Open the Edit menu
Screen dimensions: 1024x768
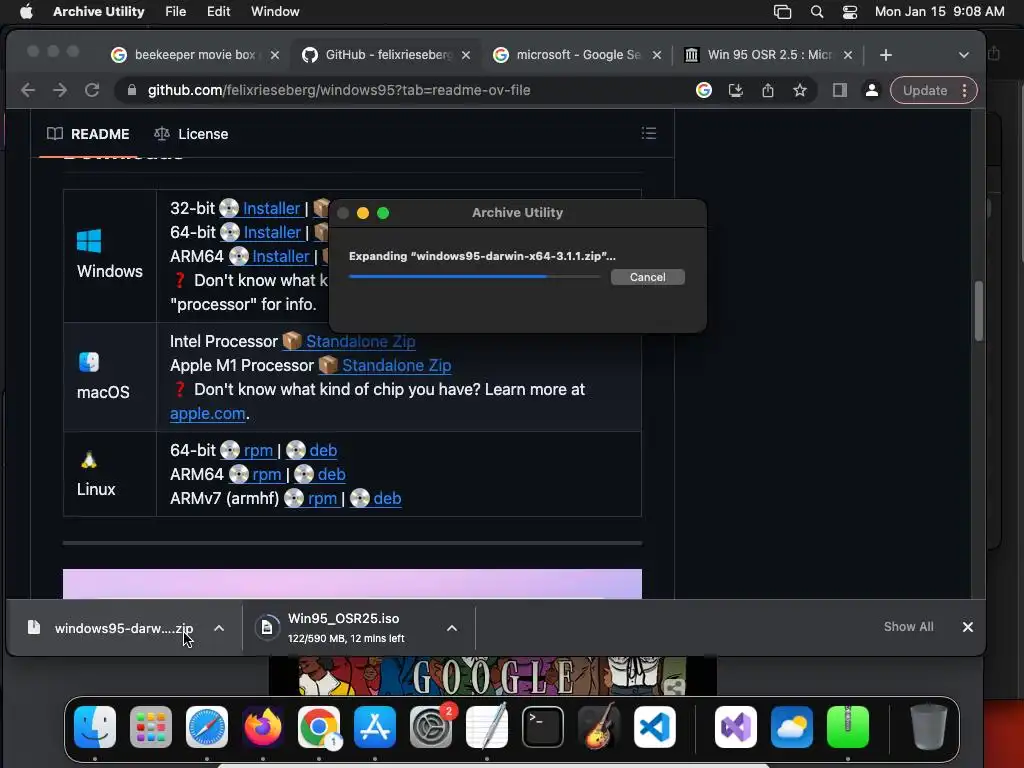tap(218, 12)
